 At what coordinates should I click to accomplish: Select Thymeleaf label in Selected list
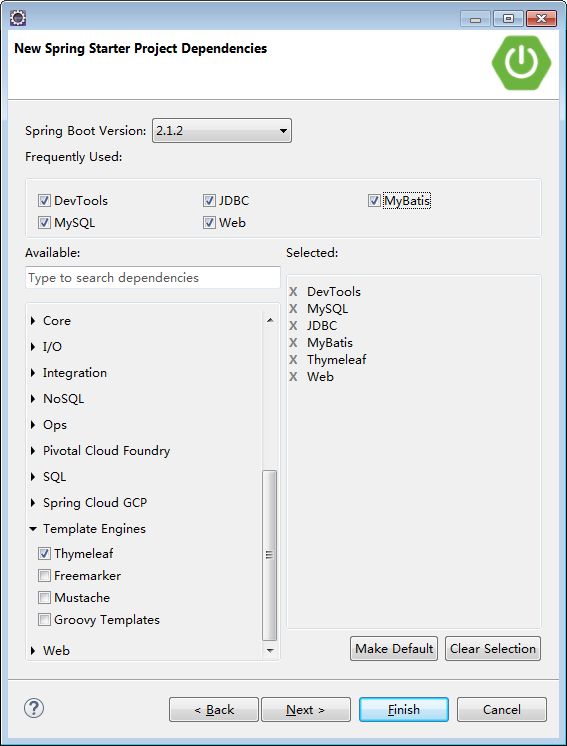(337, 360)
